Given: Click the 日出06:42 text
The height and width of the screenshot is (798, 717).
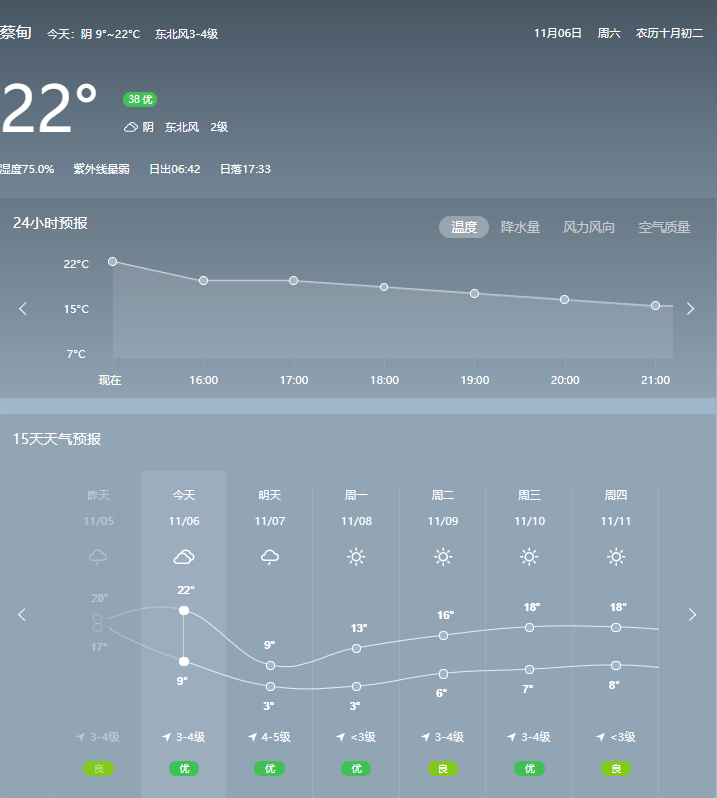Looking at the screenshot, I should coord(175,169).
